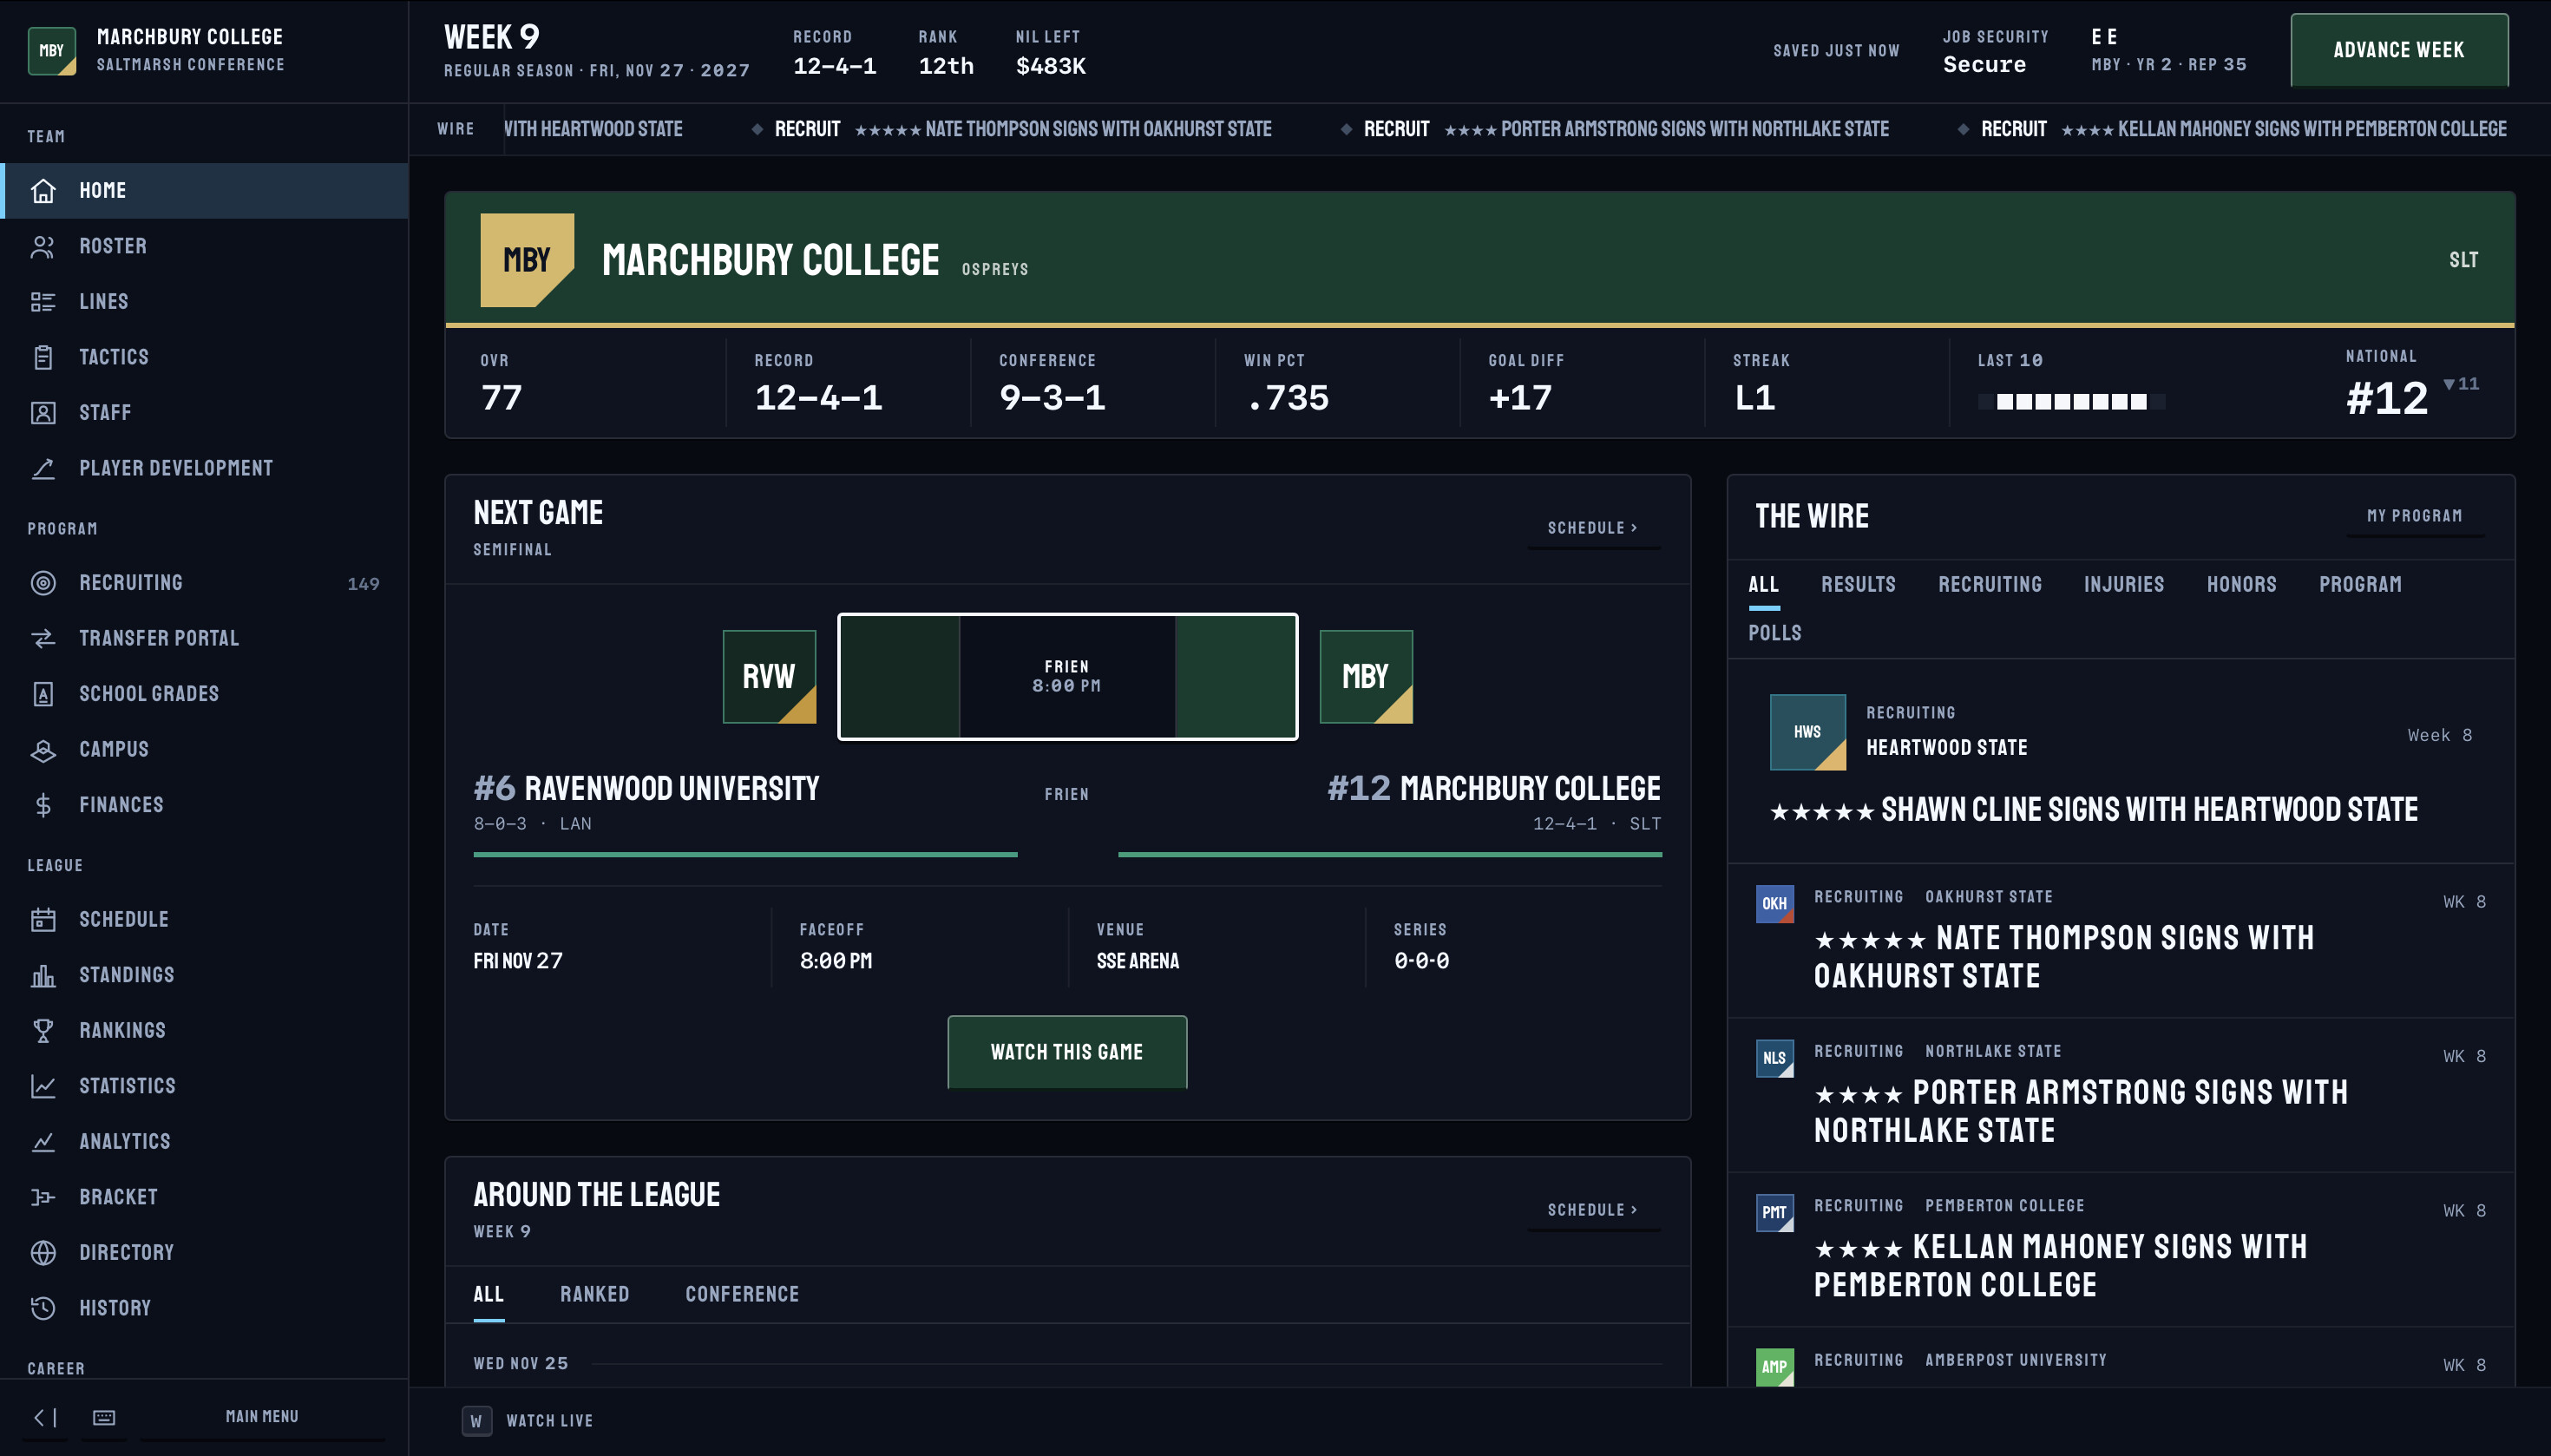Click the Watch Live shortcut
Screen dimensions: 2551x1456
point(528,1421)
